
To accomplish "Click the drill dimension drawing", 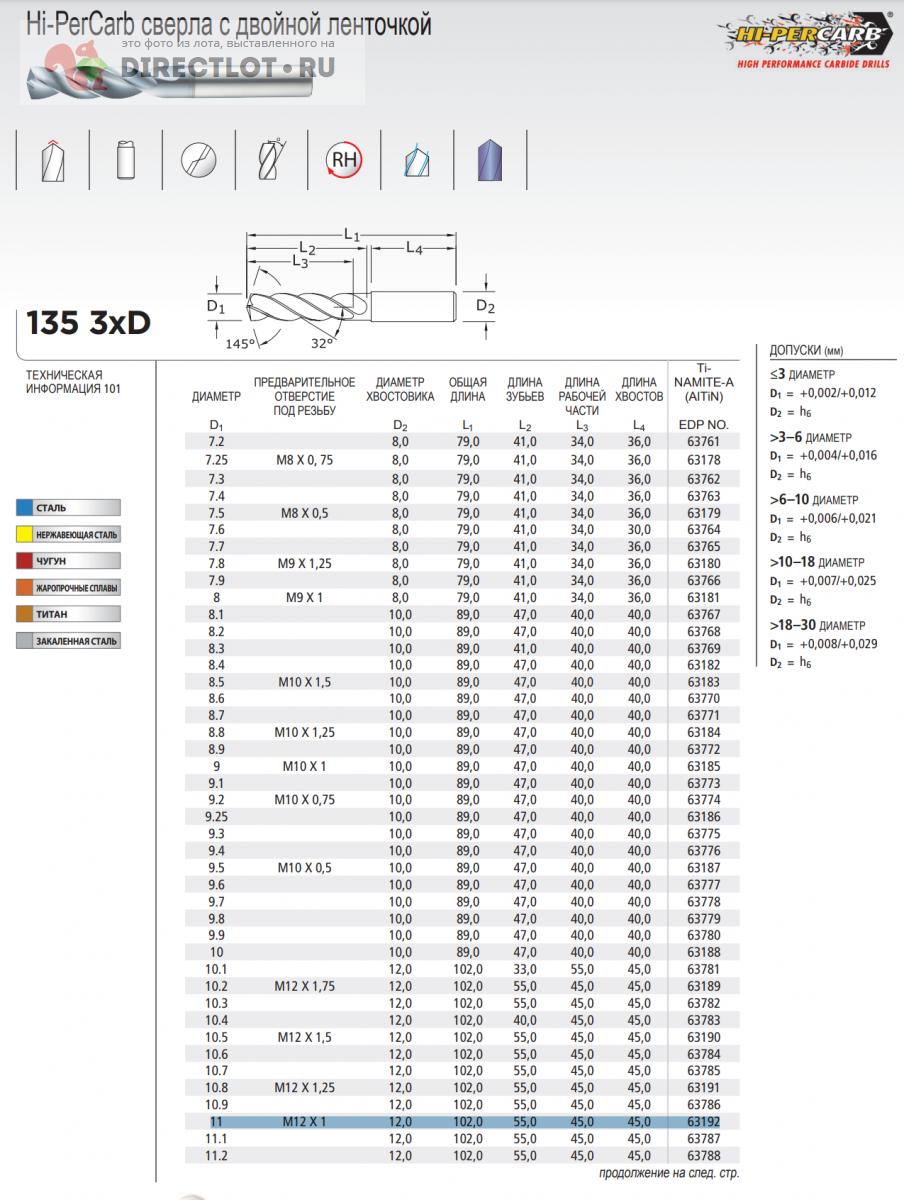I will click(350, 288).
